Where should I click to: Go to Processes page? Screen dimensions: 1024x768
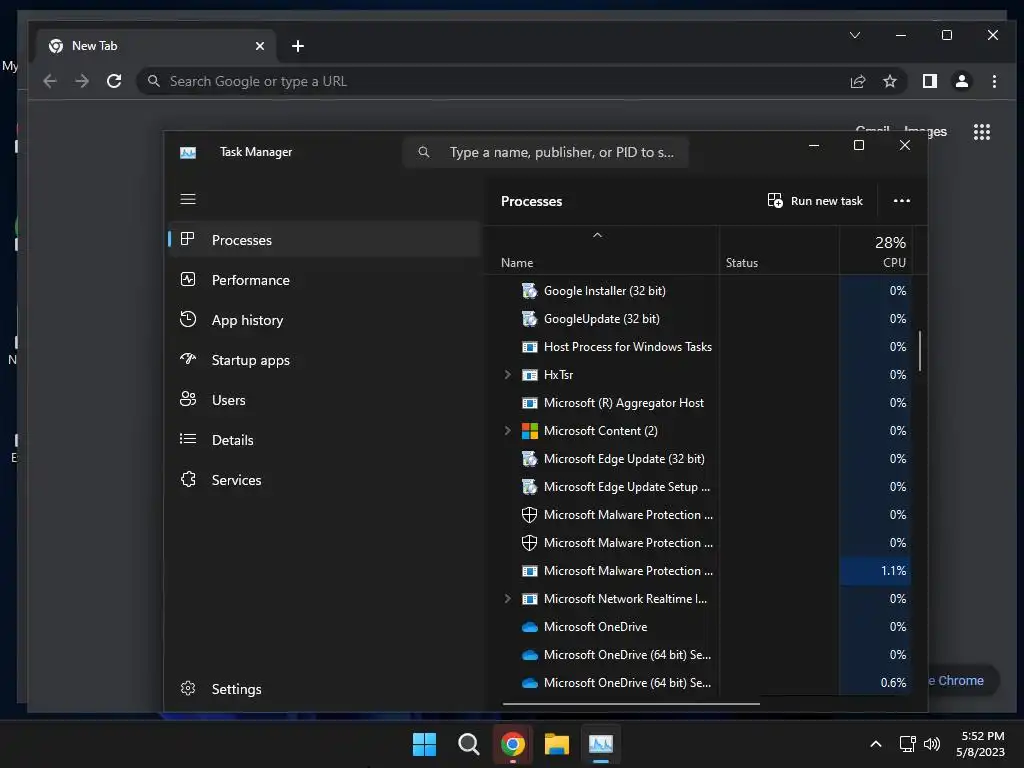pyautogui.click(x=325, y=240)
